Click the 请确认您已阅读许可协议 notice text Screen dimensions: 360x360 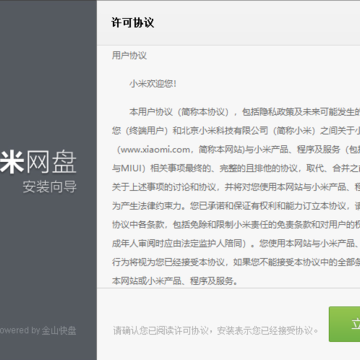click(215, 331)
